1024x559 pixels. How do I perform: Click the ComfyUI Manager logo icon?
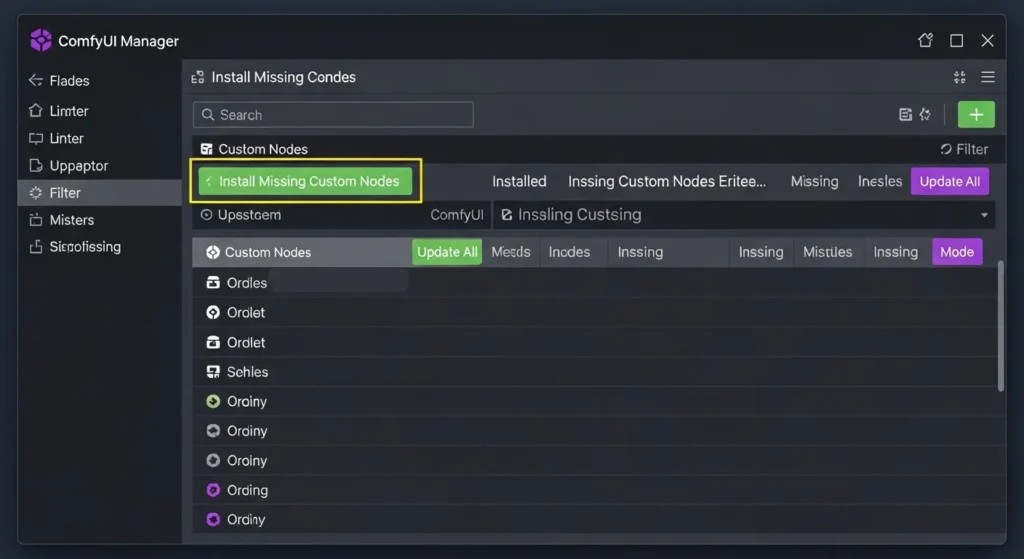(41, 41)
